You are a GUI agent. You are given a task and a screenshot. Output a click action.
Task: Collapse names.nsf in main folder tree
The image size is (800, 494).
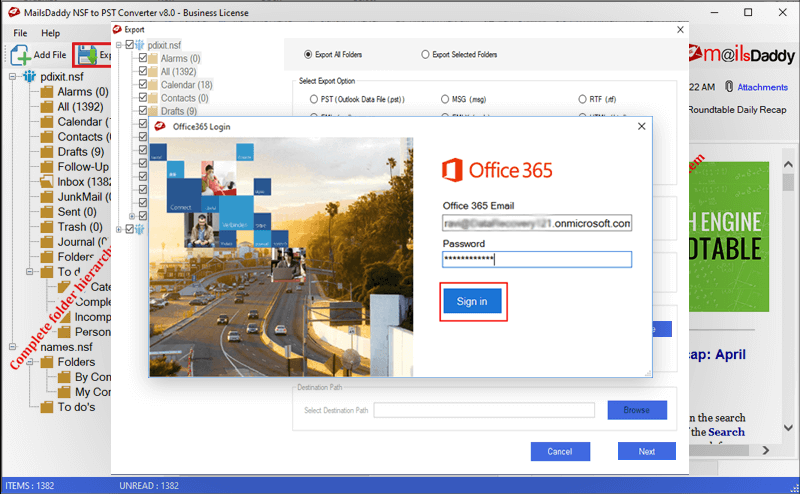click(x=12, y=347)
